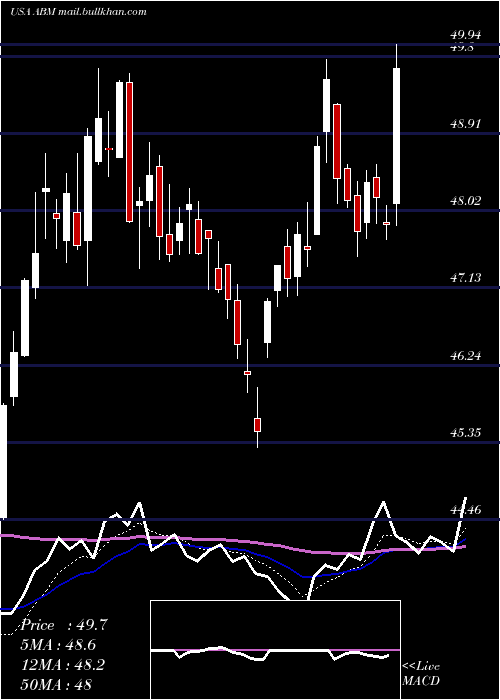Click the 47.13 price axis label
The image size is (500, 700).
coord(466,278)
